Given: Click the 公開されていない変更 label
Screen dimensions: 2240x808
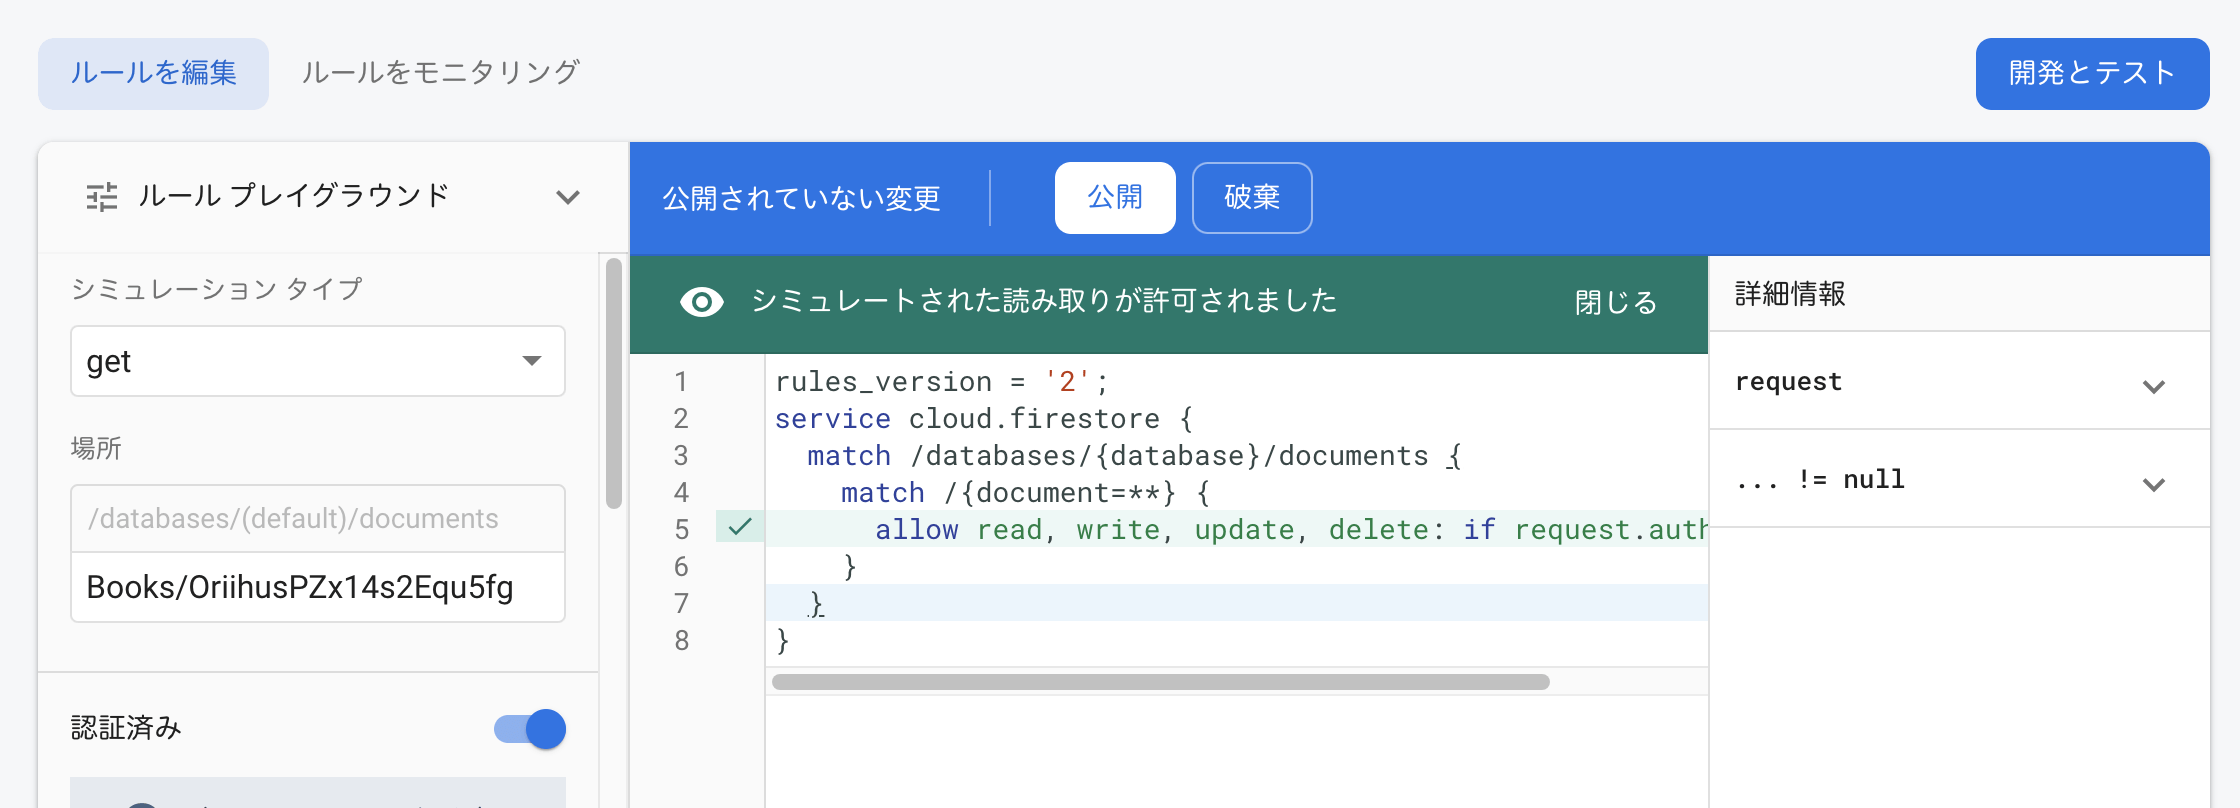Looking at the screenshot, I should point(802,198).
